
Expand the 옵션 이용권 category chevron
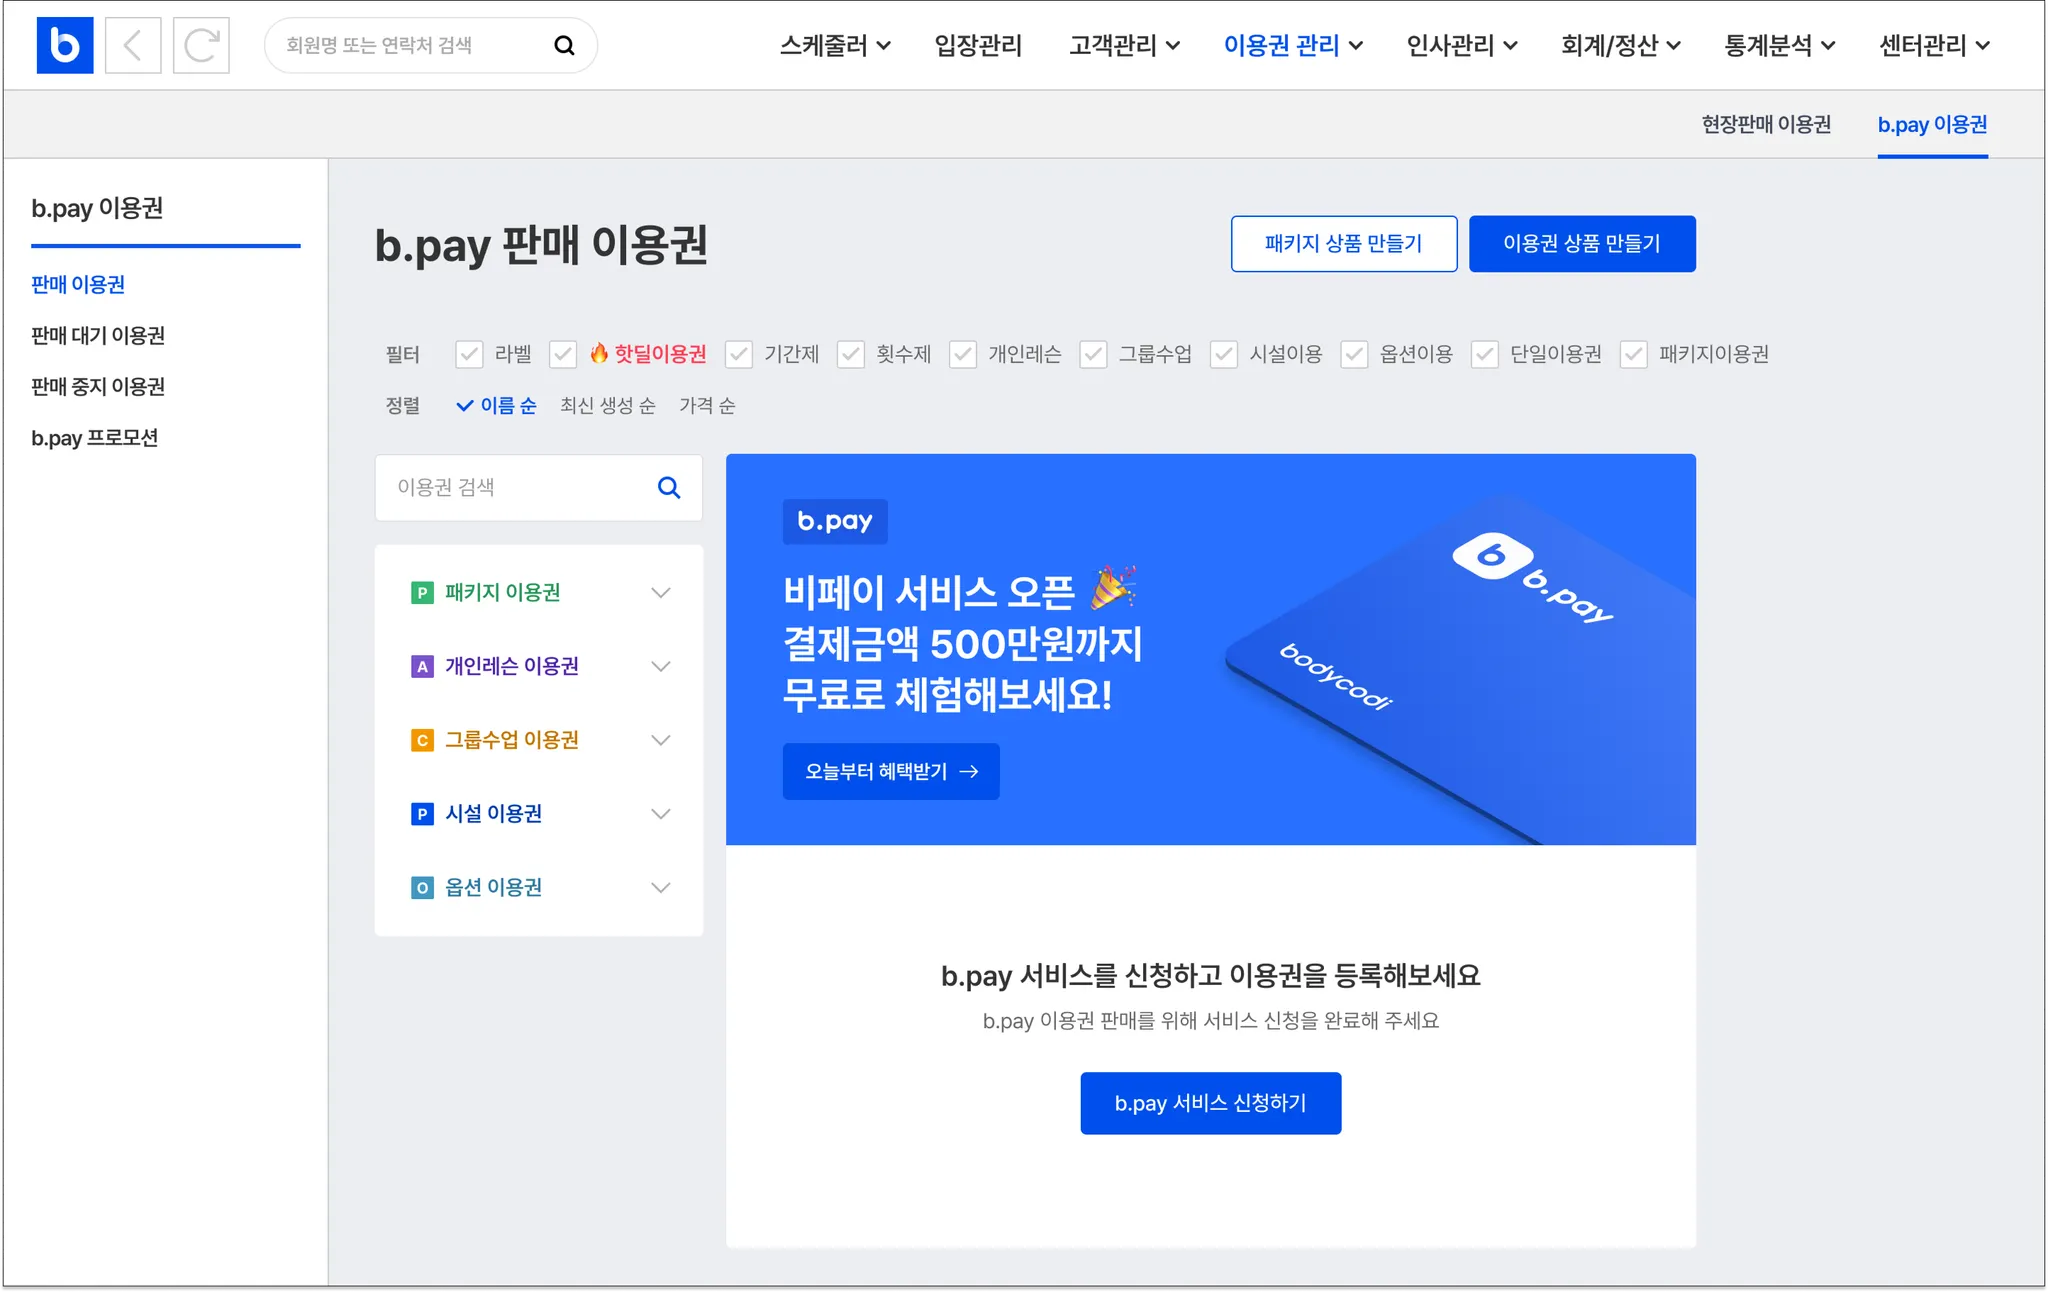660,888
